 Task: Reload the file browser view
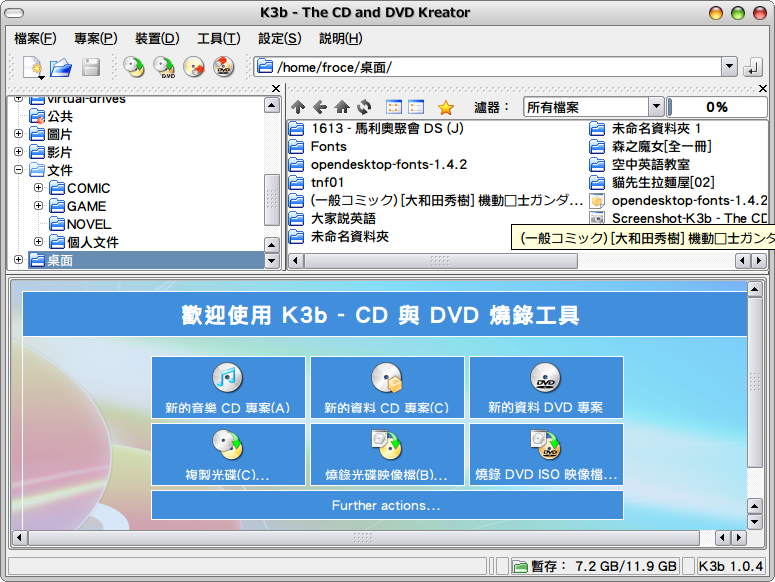click(364, 107)
